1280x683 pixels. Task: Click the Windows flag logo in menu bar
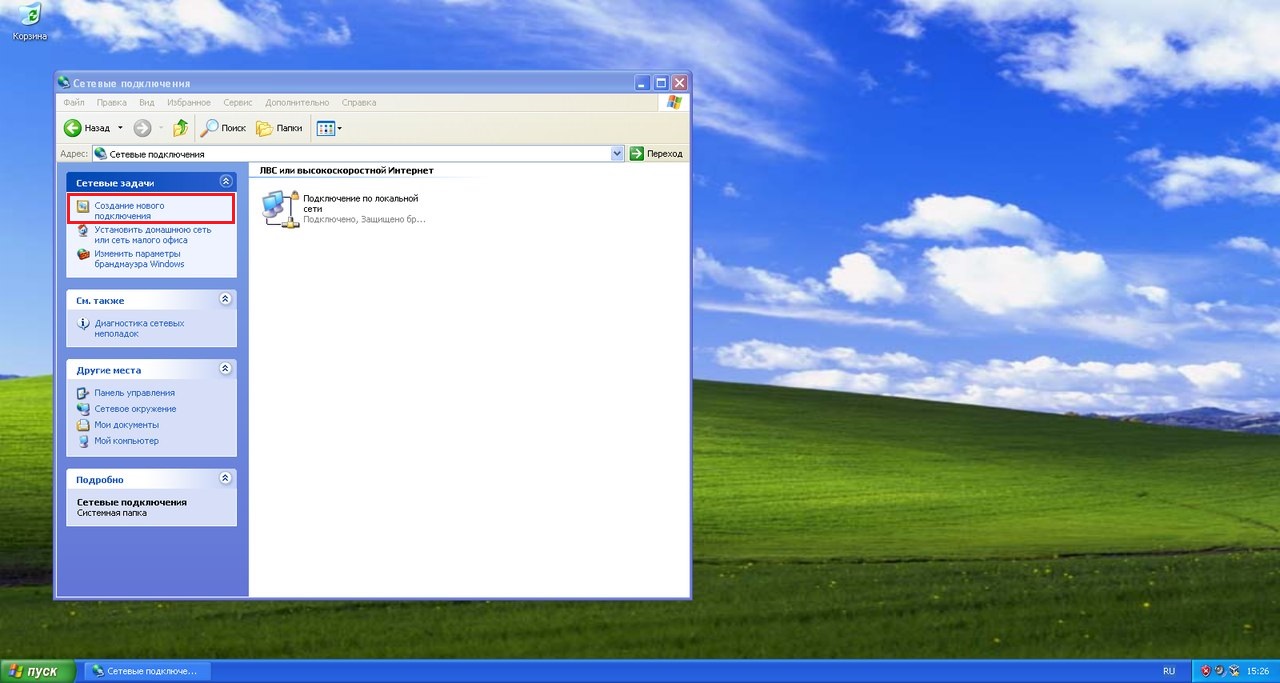(674, 103)
